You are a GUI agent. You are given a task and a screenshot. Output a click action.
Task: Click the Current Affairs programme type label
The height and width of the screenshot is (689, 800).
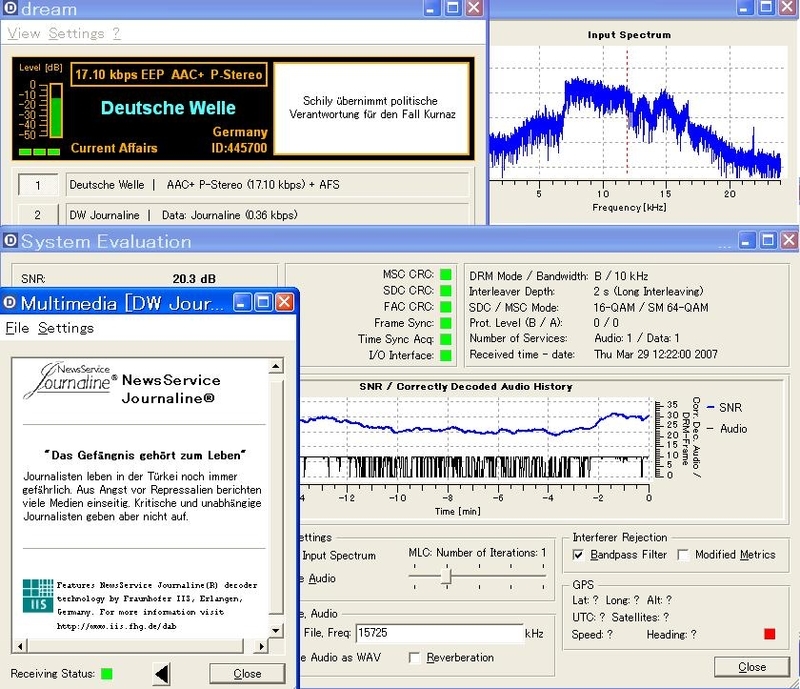(x=114, y=148)
